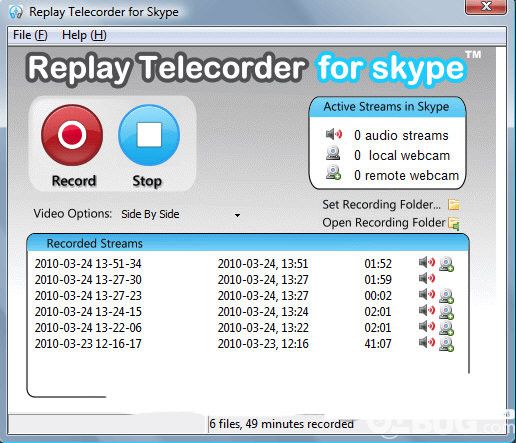Click the title bar application icon
Screen dimensions: 516x443
16,12
